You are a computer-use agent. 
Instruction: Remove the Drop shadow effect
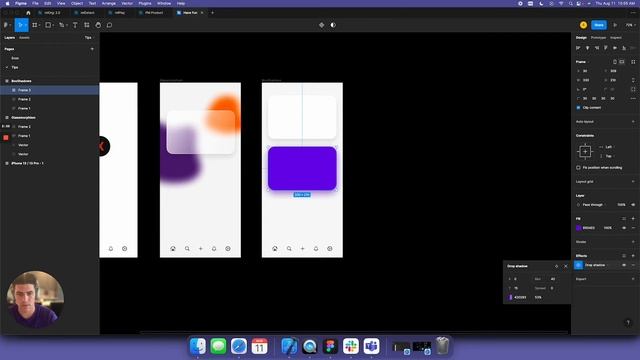(x=633, y=265)
